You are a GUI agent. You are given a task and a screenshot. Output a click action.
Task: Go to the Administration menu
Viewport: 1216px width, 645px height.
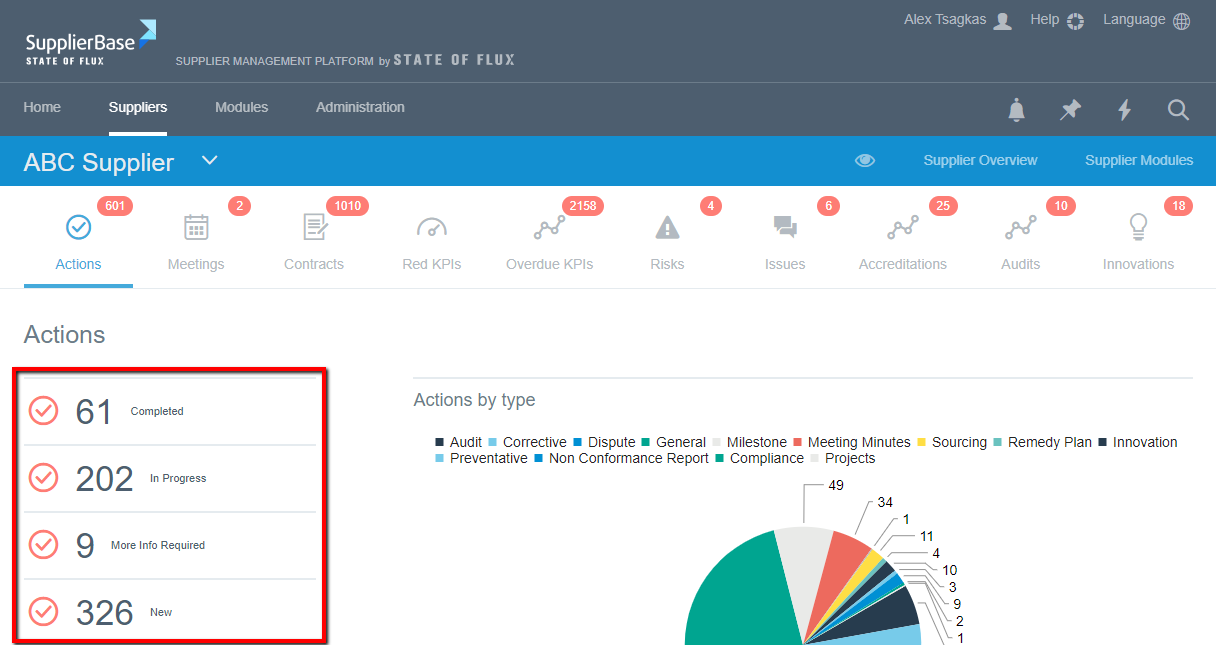pos(360,107)
